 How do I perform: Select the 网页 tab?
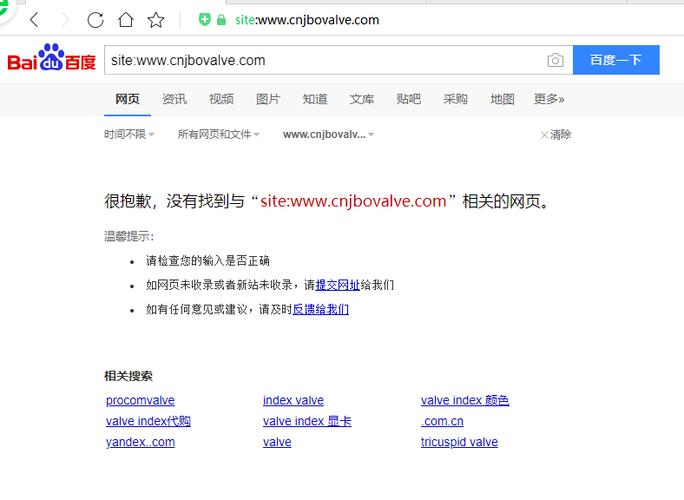(127, 99)
